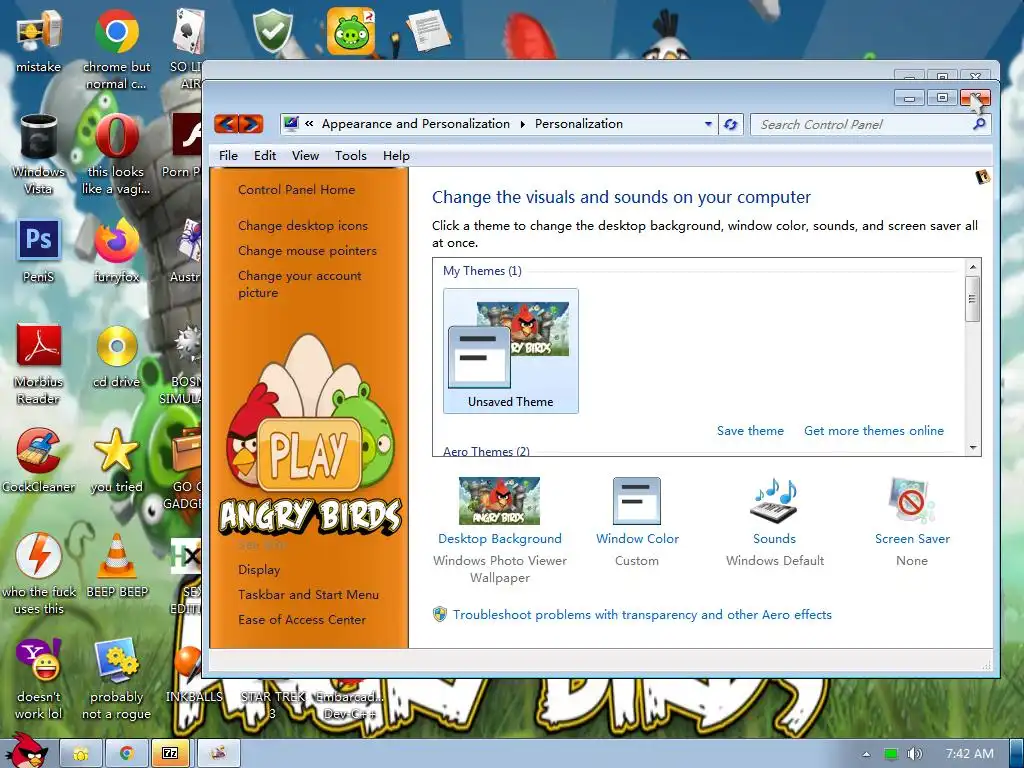
Task: Open Desktop Background settings icon
Action: click(x=500, y=501)
